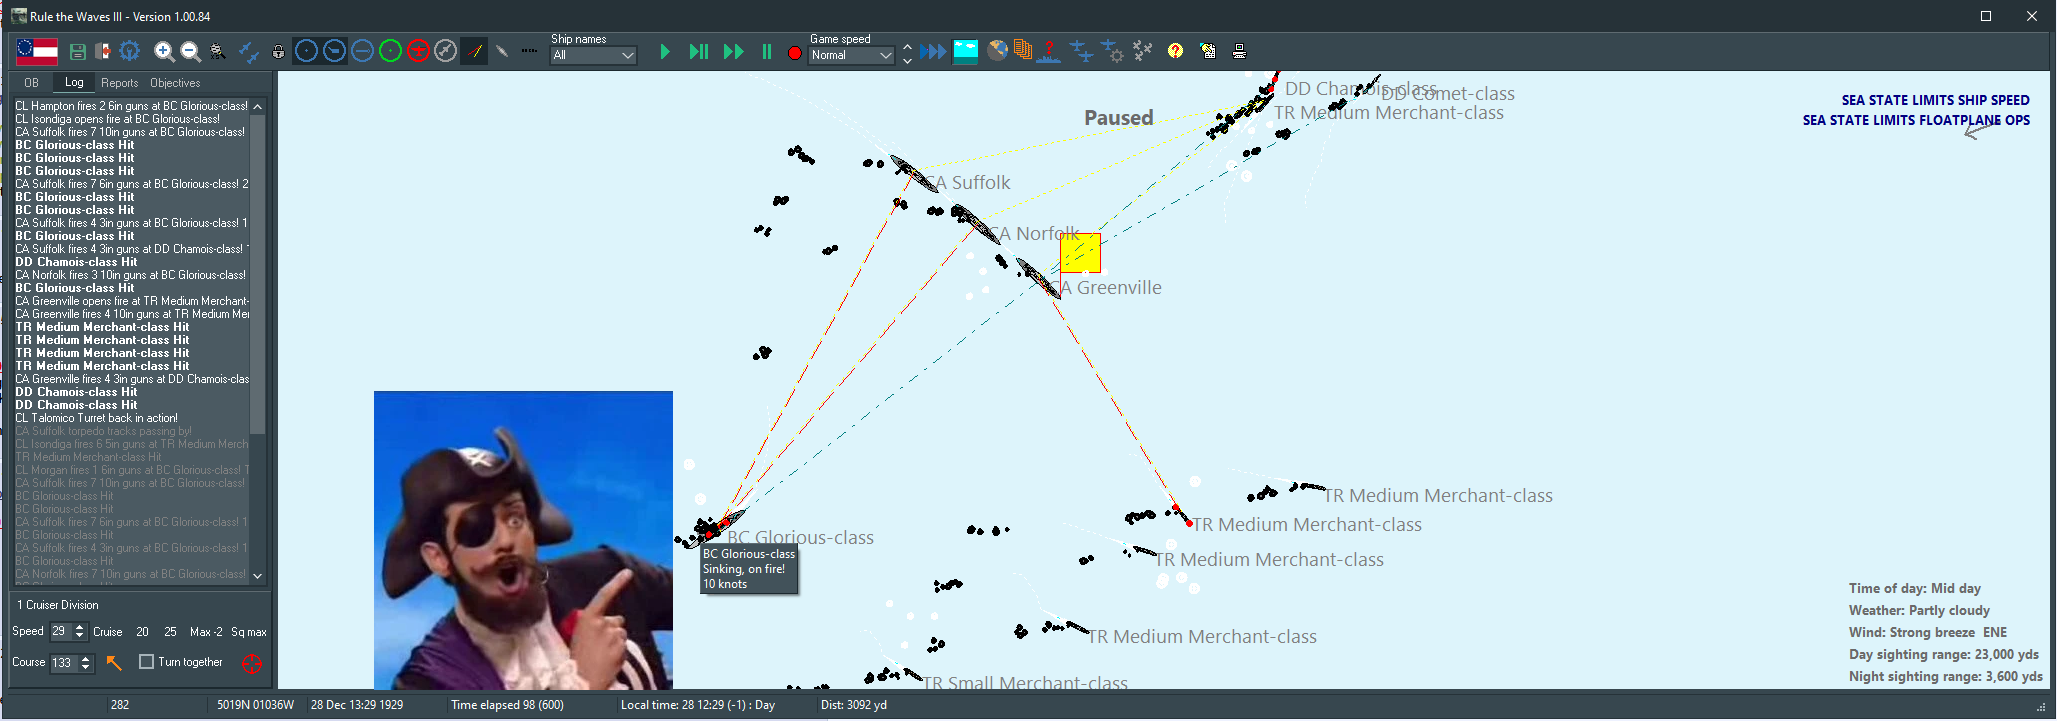Zoom out with magnifier minus icon
The height and width of the screenshot is (721, 2057).
click(x=190, y=51)
